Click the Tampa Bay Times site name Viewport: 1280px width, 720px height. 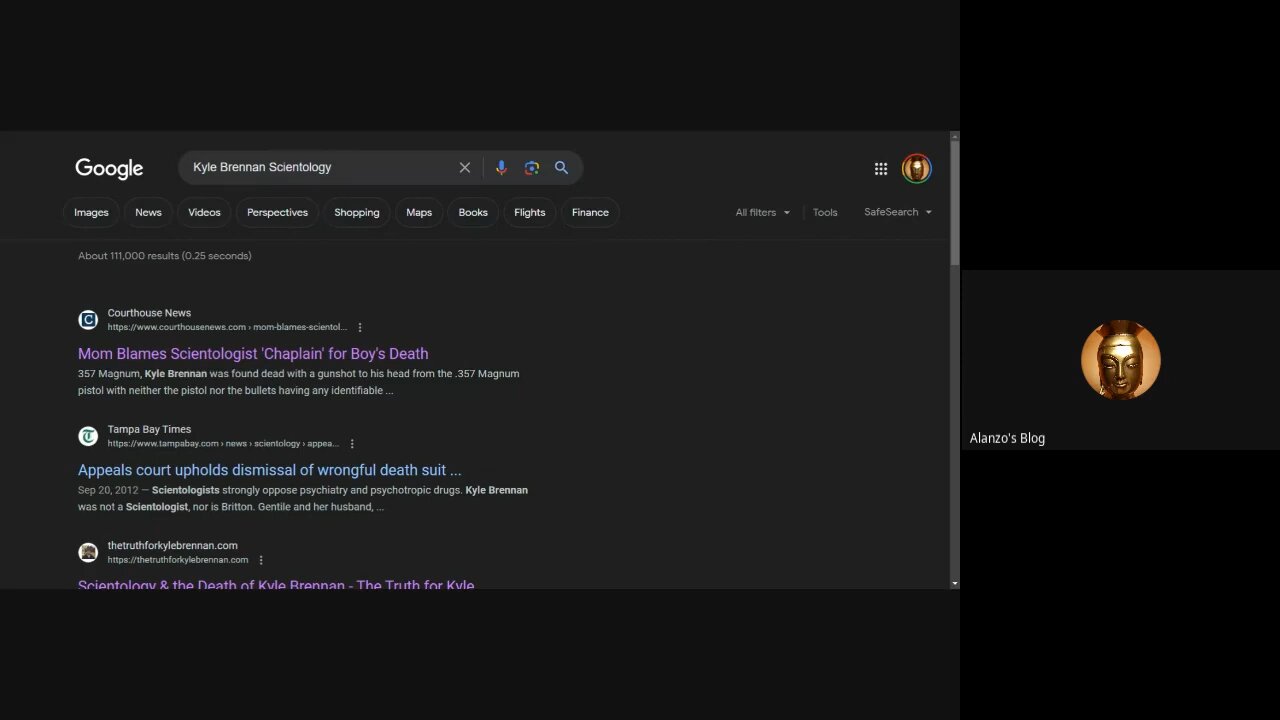coord(149,429)
